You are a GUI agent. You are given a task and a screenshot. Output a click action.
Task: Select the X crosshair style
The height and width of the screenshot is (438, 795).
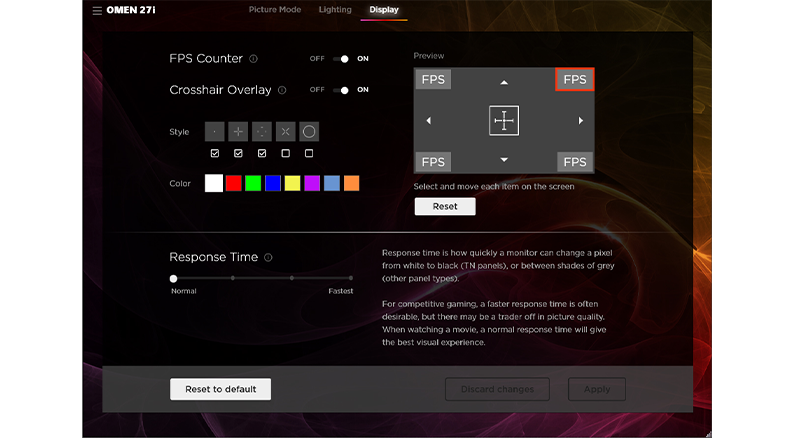(x=285, y=132)
